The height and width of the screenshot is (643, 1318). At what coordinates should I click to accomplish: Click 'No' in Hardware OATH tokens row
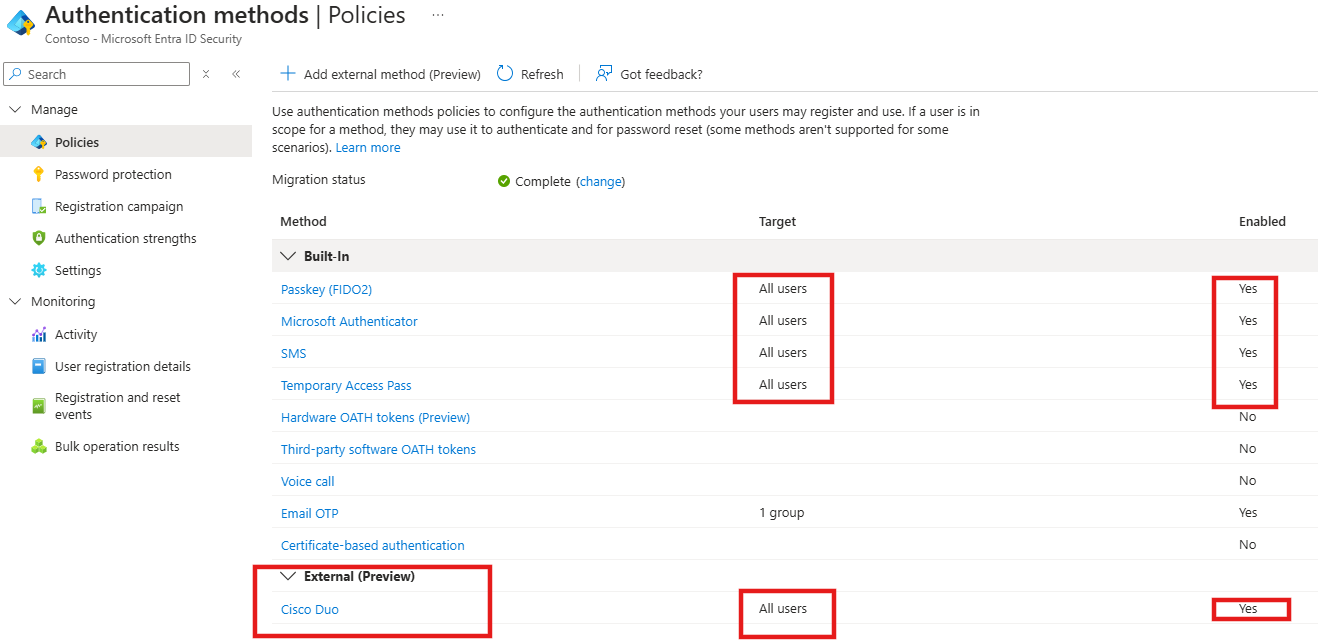coord(1248,416)
